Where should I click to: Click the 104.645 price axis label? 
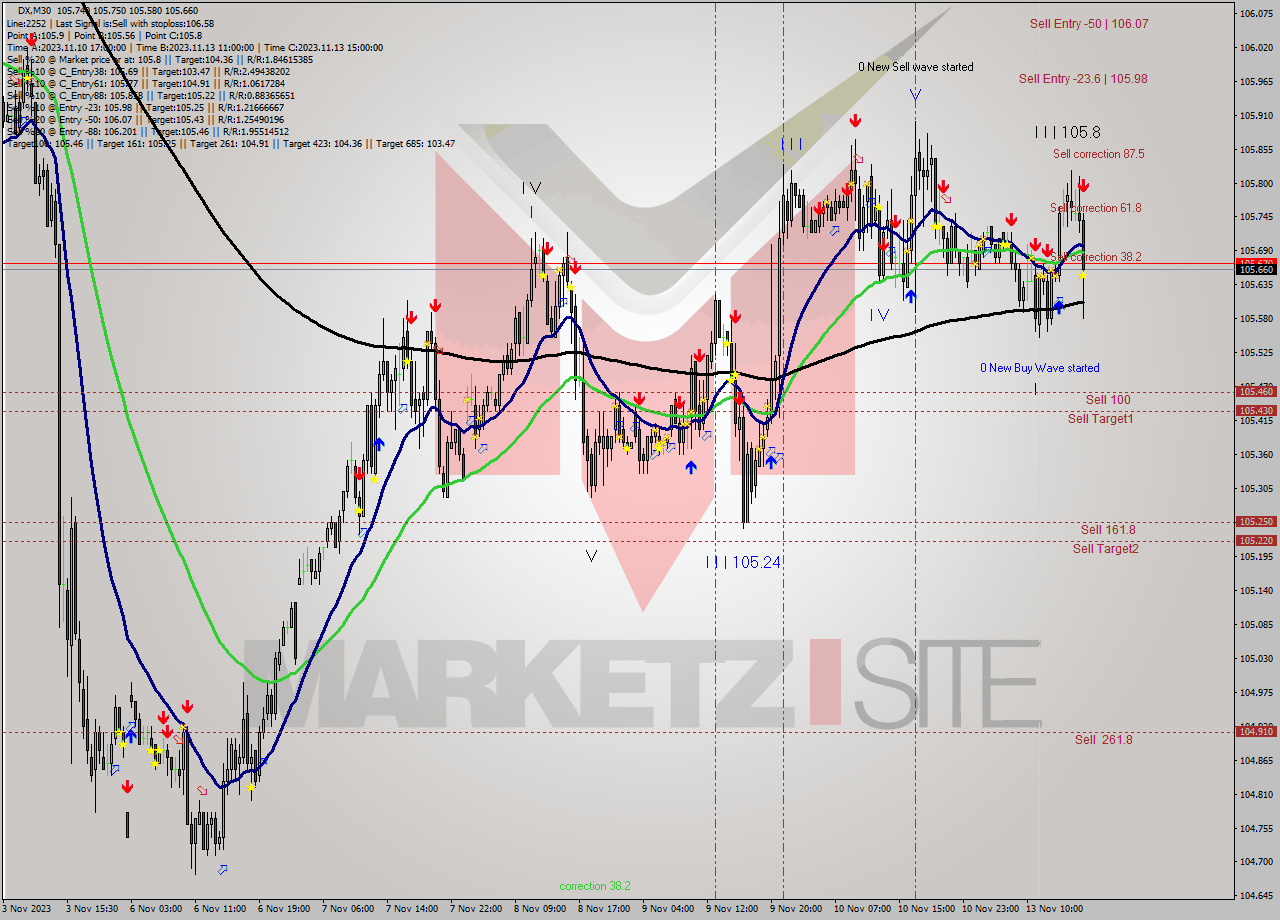(1257, 895)
